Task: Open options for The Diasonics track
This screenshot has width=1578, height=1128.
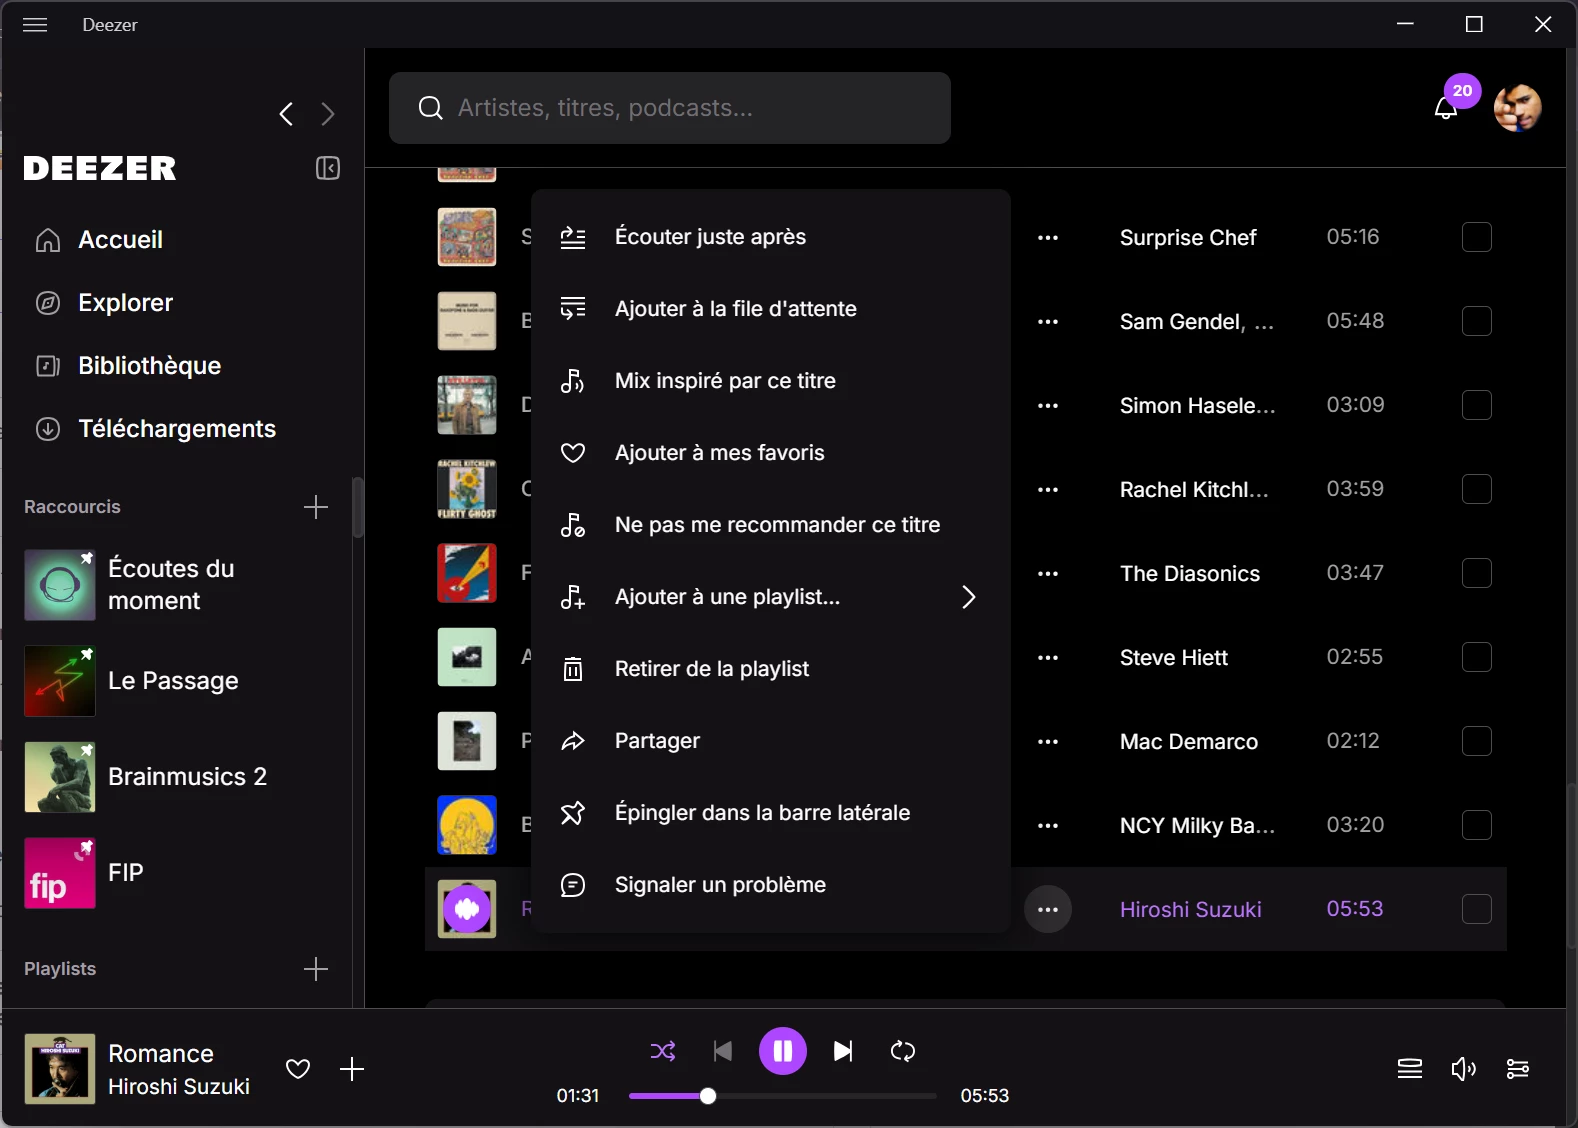Action: (1048, 574)
